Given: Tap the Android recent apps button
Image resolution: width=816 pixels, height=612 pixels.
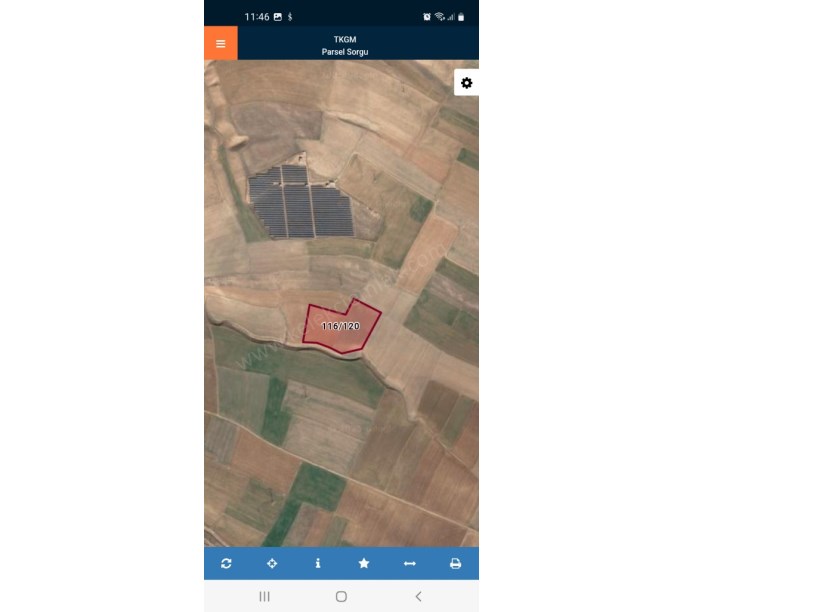Looking at the screenshot, I should click(x=264, y=596).
